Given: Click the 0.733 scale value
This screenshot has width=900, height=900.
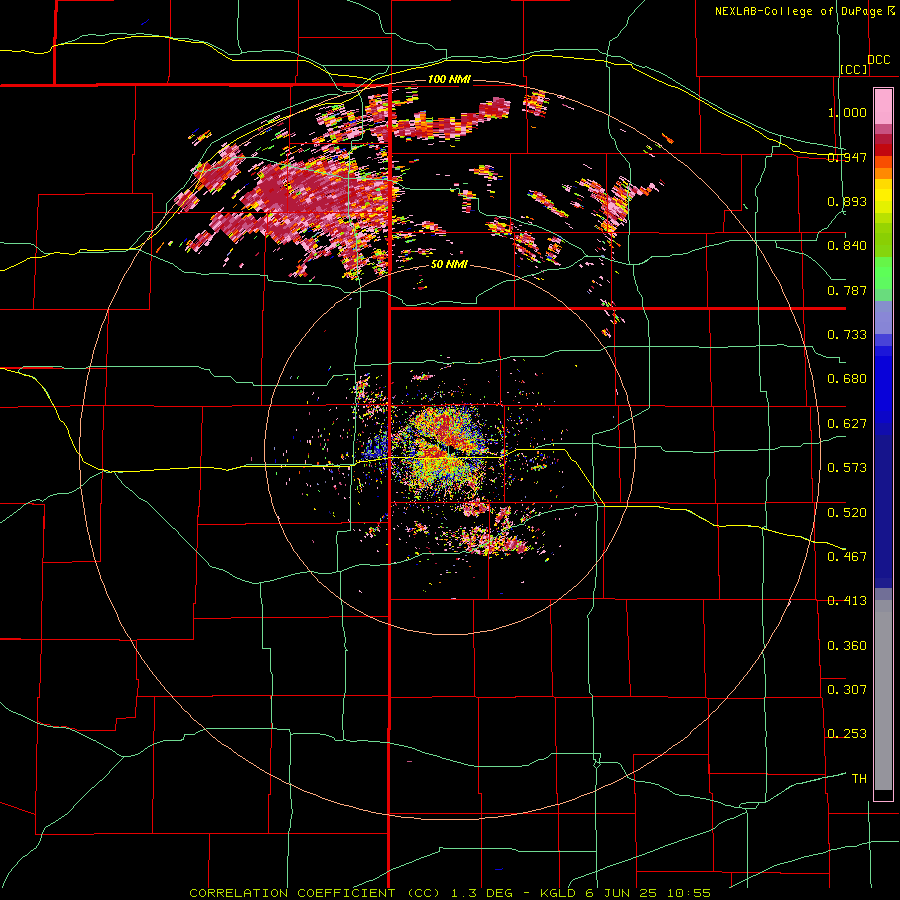Looking at the screenshot, I should coord(847,335).
